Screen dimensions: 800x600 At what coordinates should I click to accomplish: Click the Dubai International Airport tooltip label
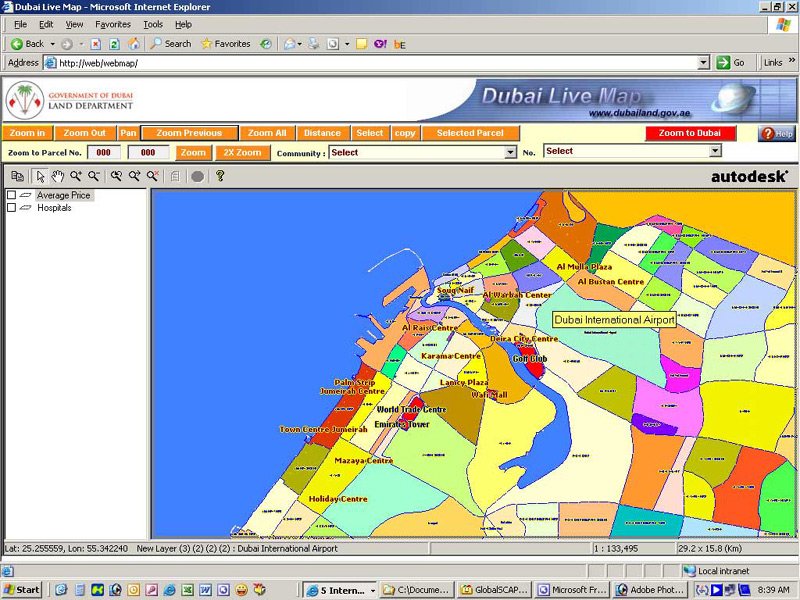pyautogui.click(x=614, y=320)
